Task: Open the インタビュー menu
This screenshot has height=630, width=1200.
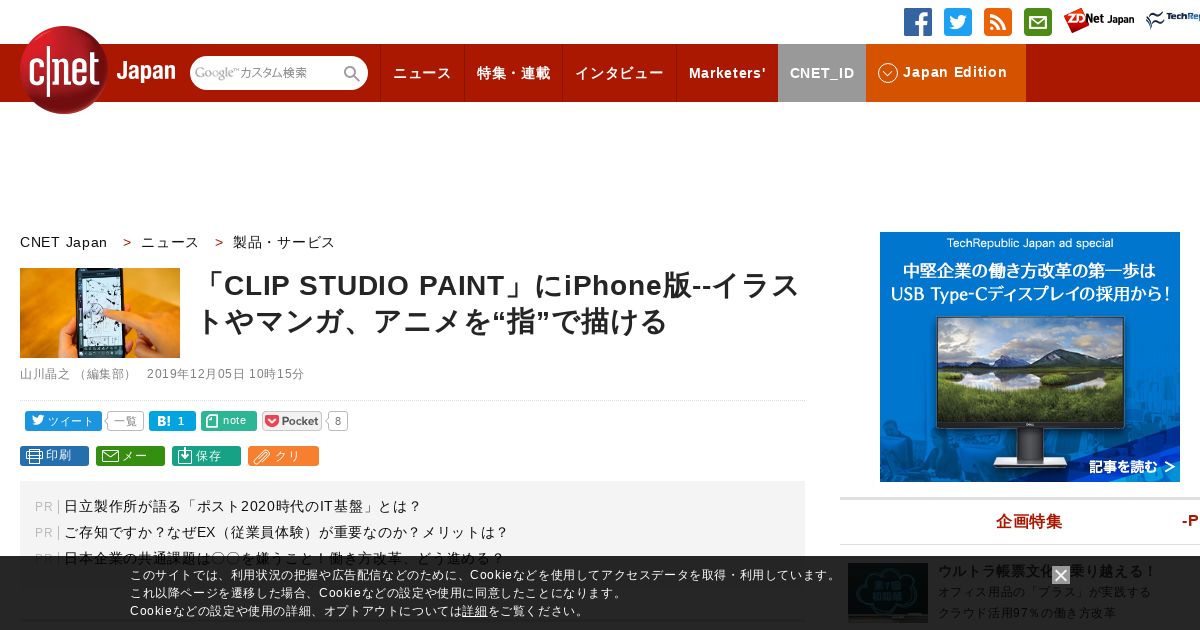Action: [x=619, y=73]
